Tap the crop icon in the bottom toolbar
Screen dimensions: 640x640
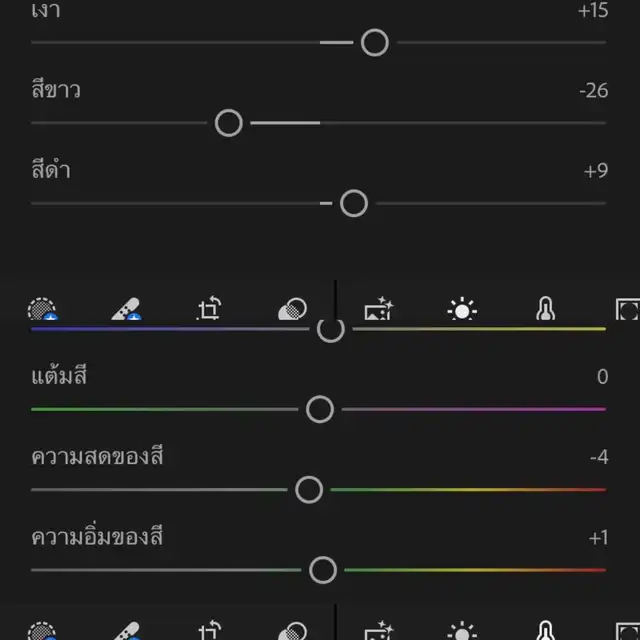(208, 631)
